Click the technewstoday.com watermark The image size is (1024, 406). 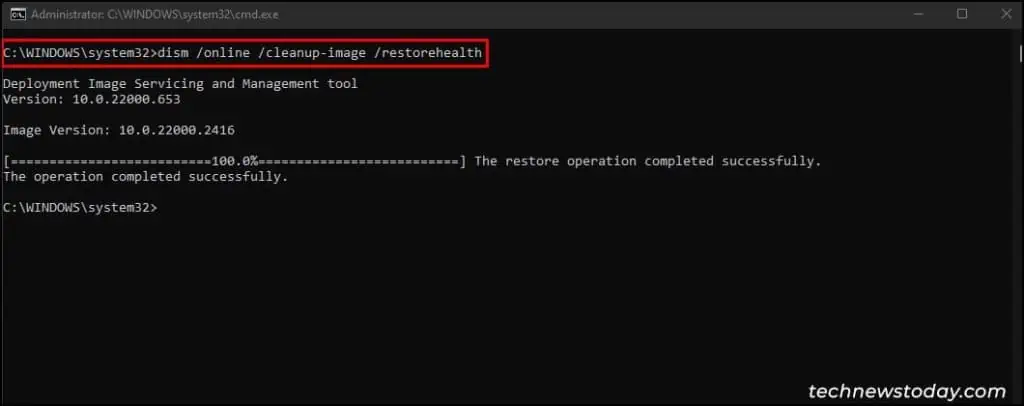(907, 392)
